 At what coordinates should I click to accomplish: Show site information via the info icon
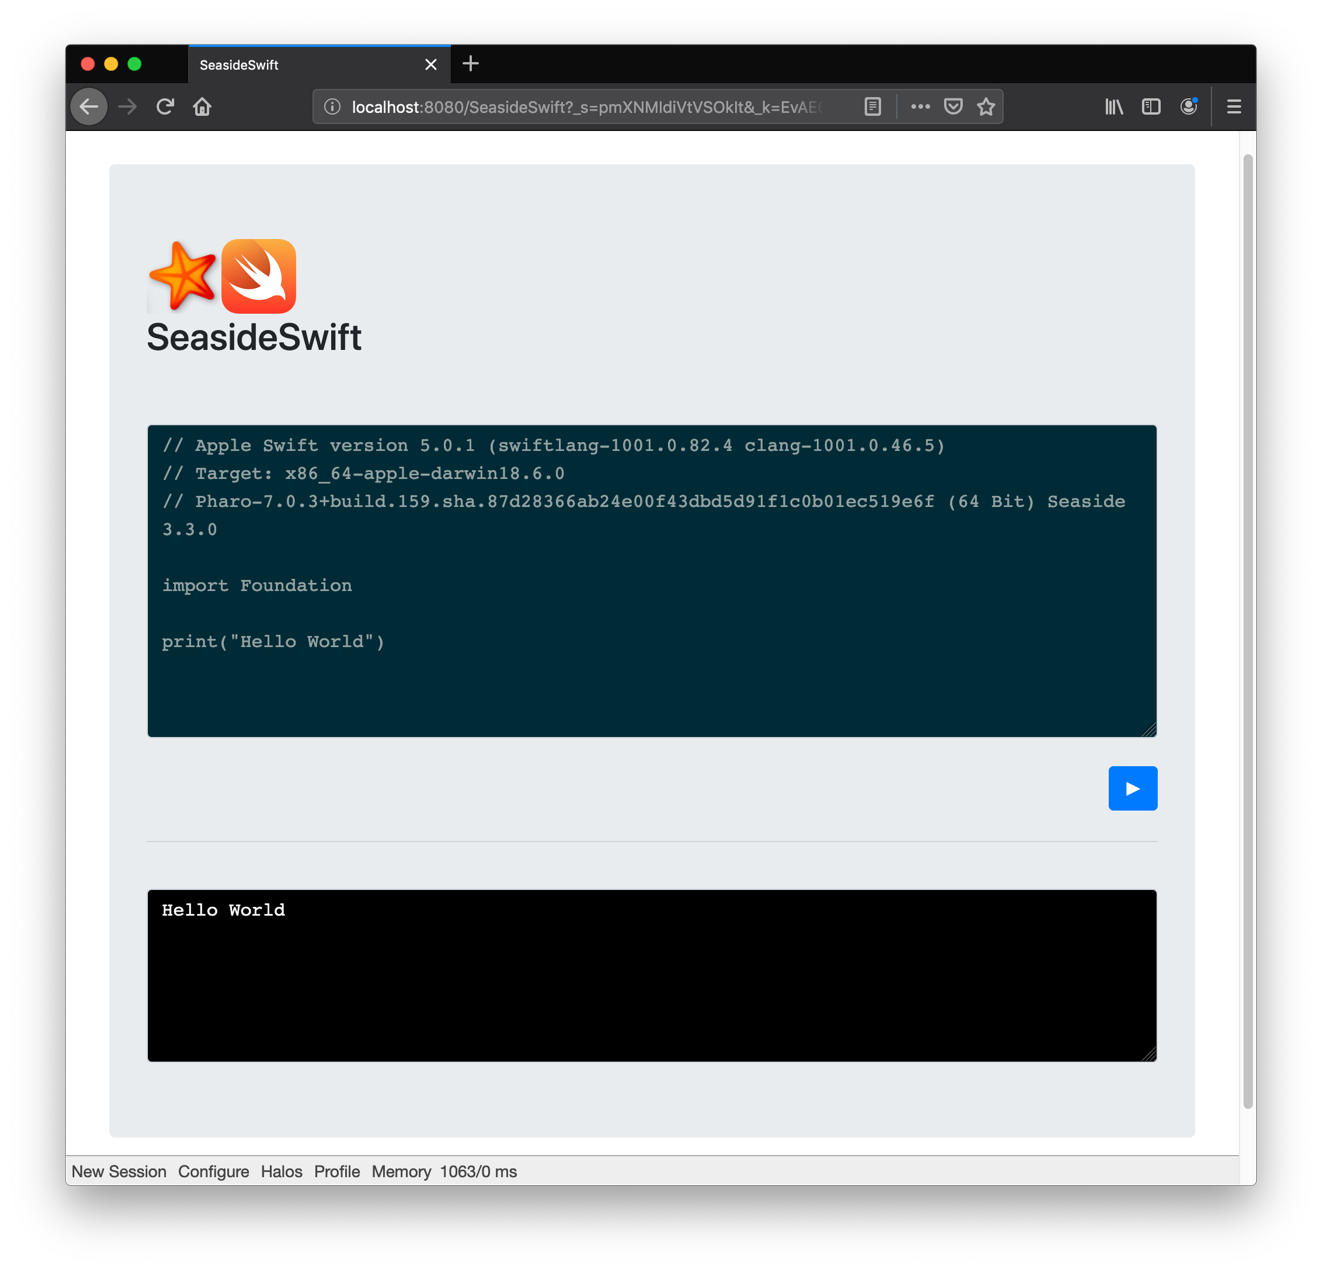point(332,107)
